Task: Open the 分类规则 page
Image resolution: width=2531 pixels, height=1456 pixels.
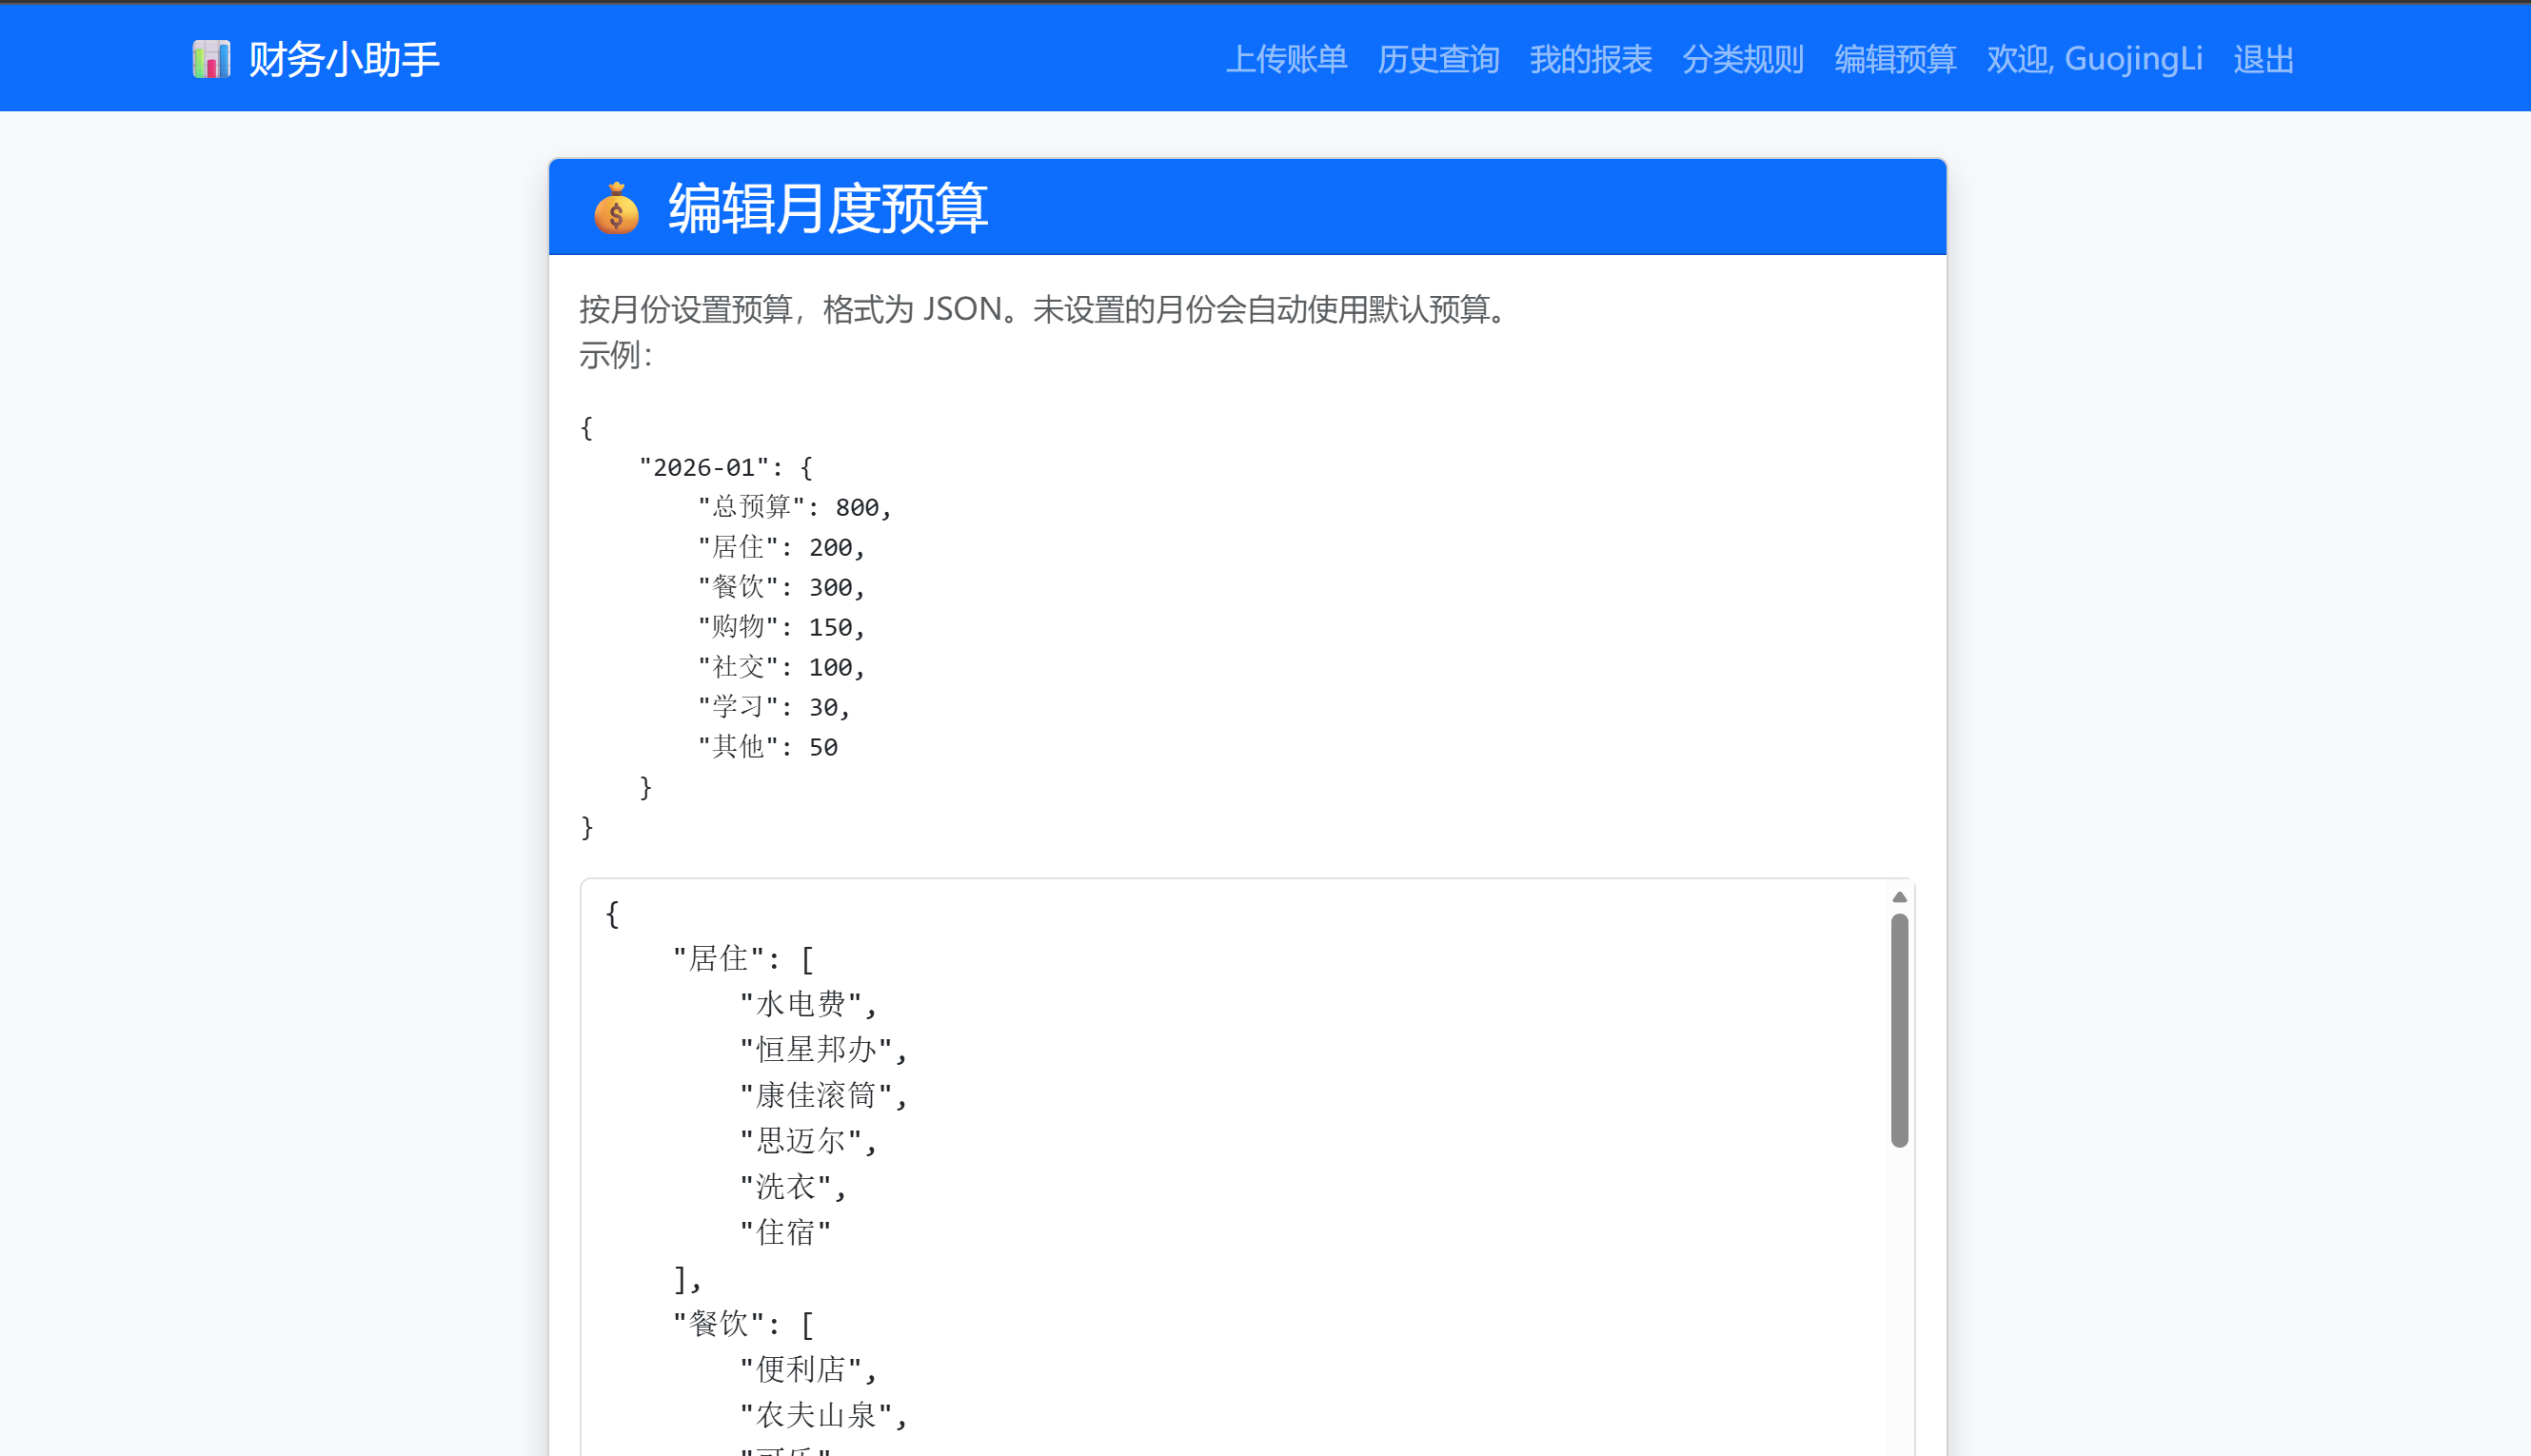Action: (x=1743, y=59)
